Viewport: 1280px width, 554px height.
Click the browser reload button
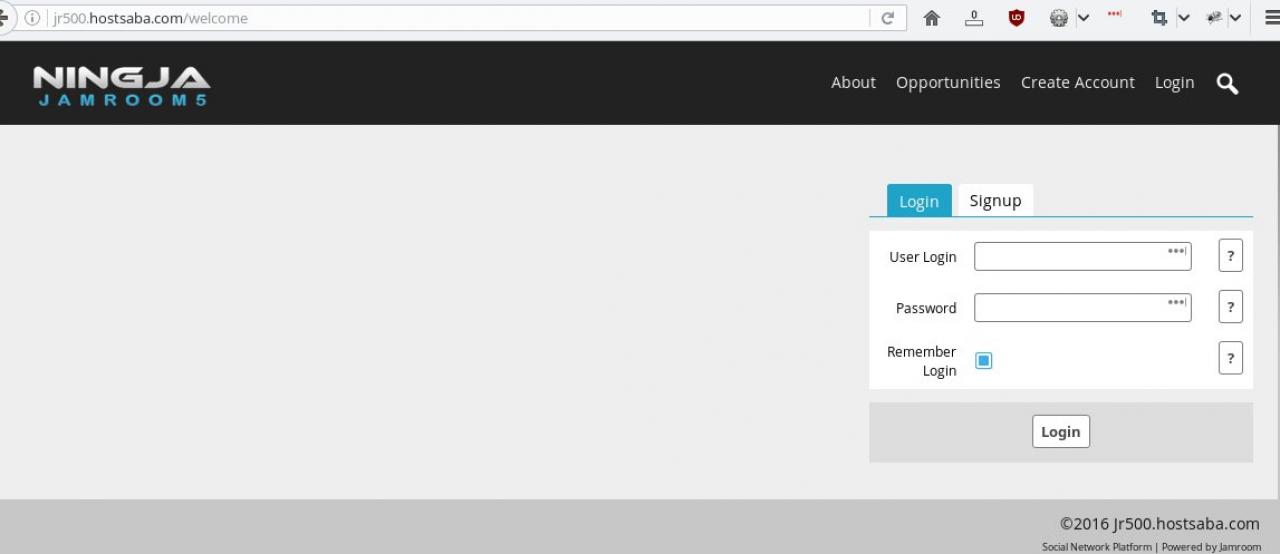coord(887,18)
